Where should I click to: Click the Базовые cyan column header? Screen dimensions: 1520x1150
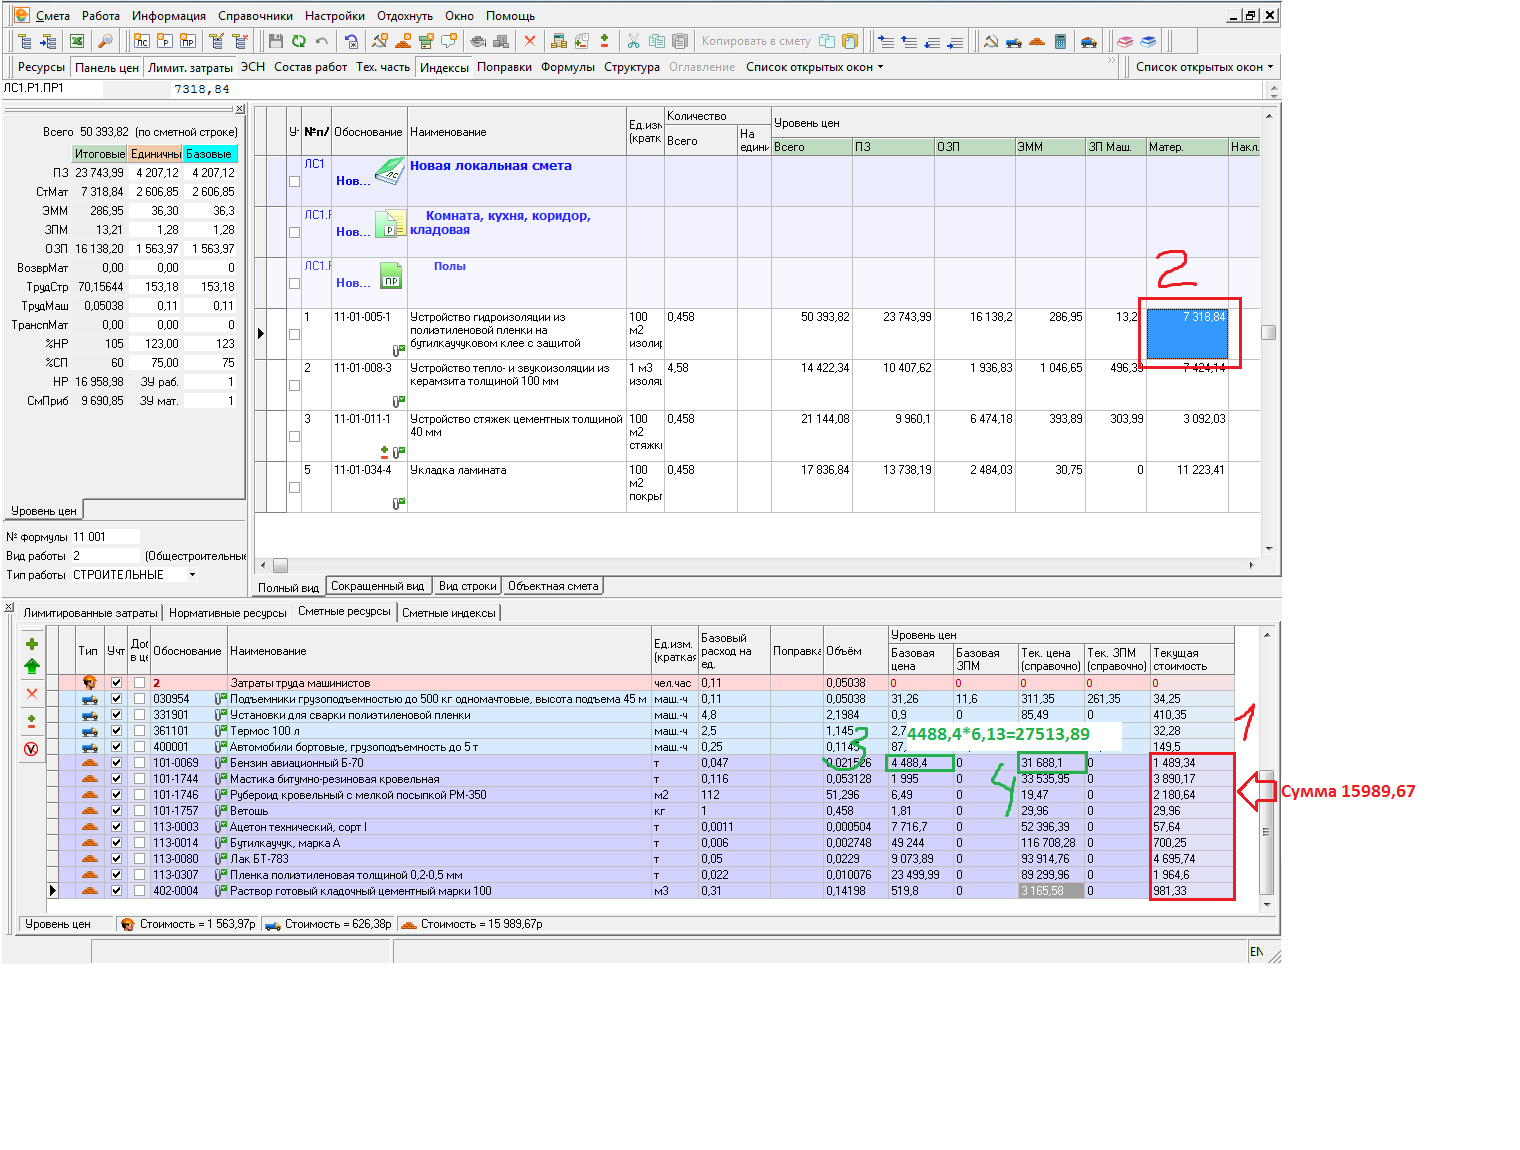click(209, 154)
